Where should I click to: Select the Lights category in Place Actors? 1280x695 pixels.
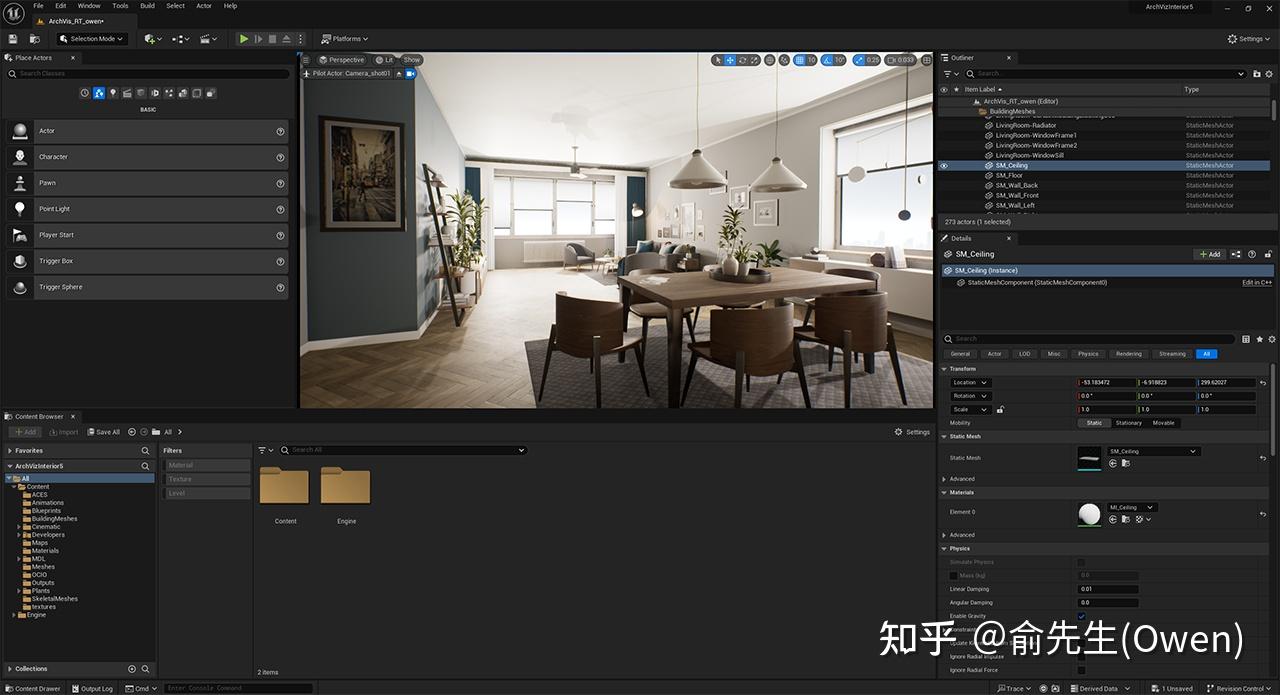click(x=113, y=92)
